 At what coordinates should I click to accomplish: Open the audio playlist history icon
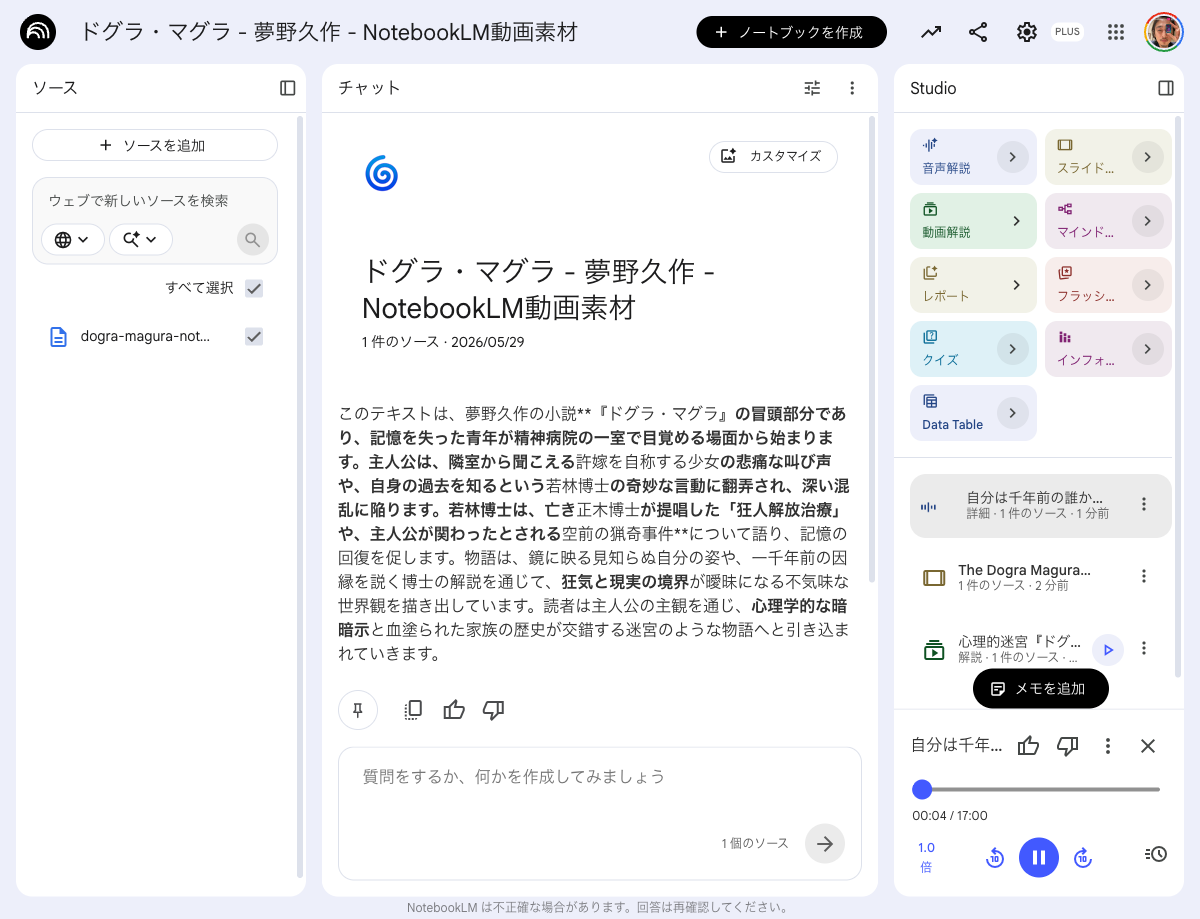coord(1156,854)
